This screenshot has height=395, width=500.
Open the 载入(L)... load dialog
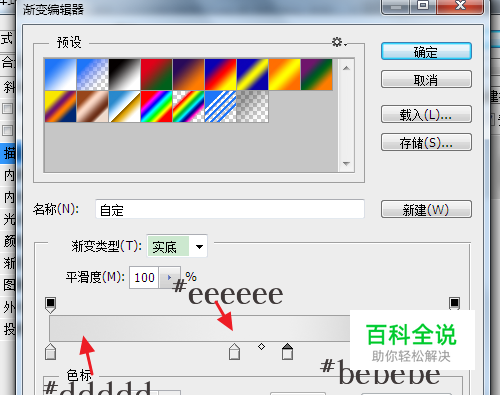click(426, 114)
